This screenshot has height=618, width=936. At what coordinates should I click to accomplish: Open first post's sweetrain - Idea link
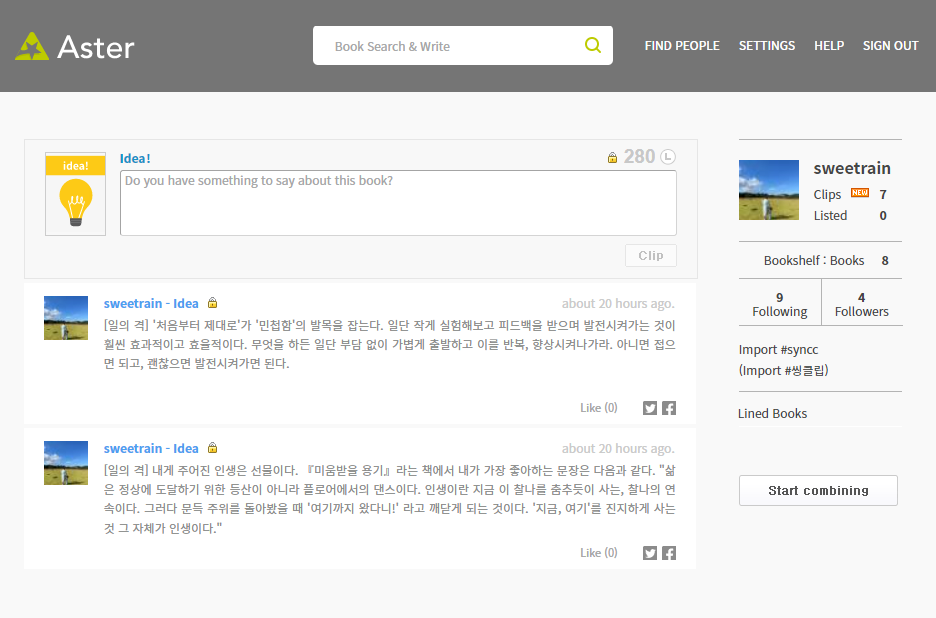tap(151, 303)
